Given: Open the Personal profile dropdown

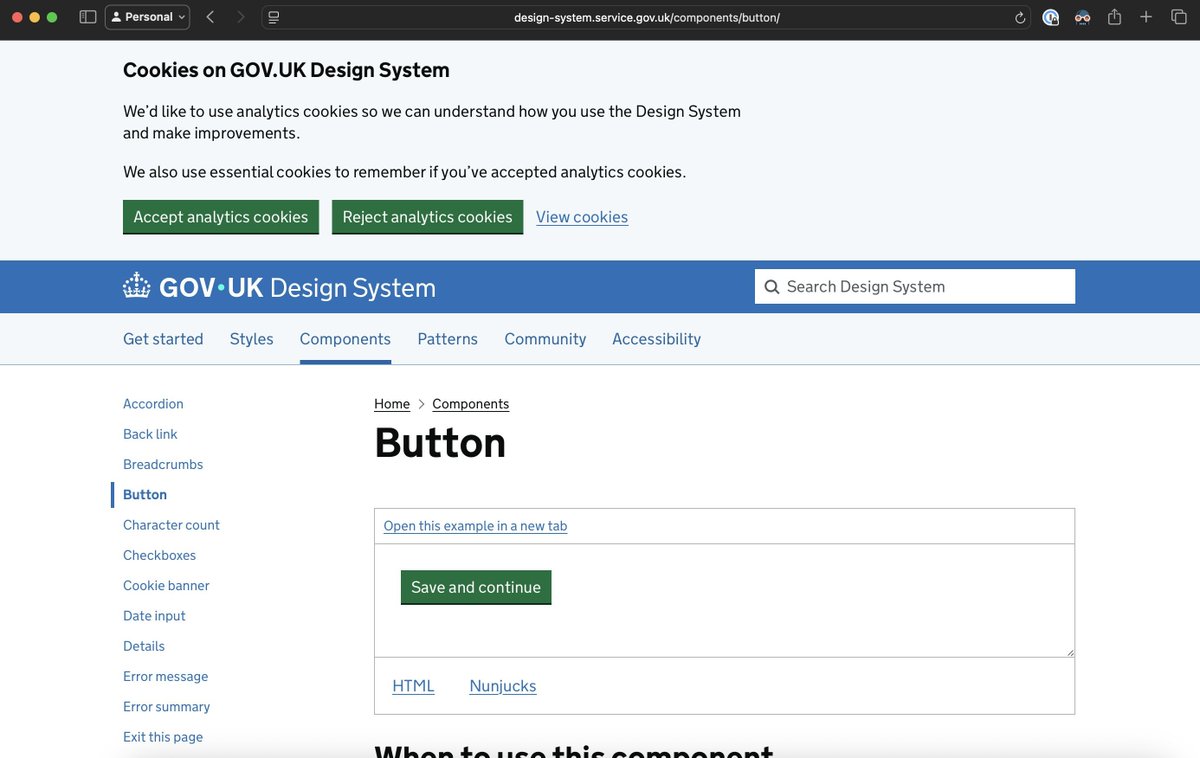Looking at the screenshot, I should [x=147, y=17].
